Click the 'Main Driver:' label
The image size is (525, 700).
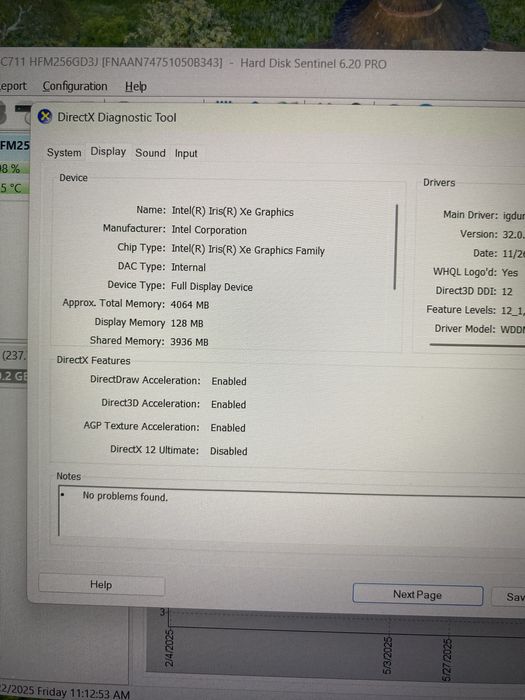pyautogui.click(x=471, y=215)
